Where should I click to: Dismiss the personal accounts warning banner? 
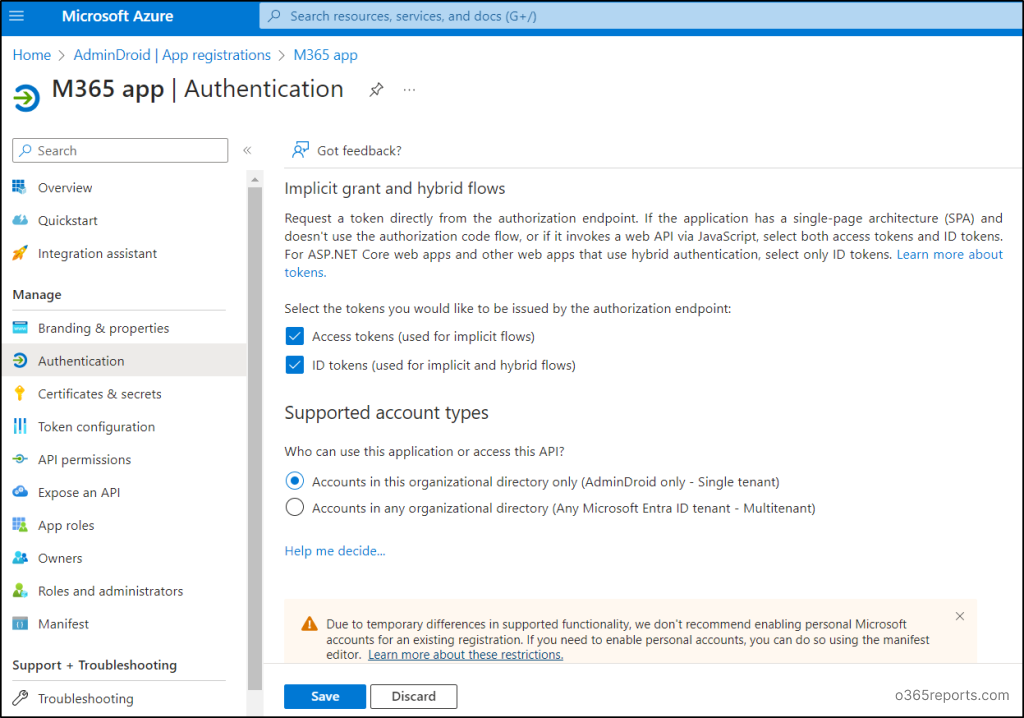959,616
